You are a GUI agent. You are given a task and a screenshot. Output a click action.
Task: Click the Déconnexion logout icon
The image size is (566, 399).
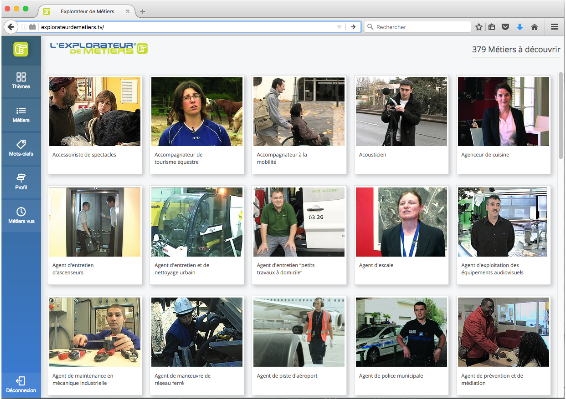(x=21, y=381)
